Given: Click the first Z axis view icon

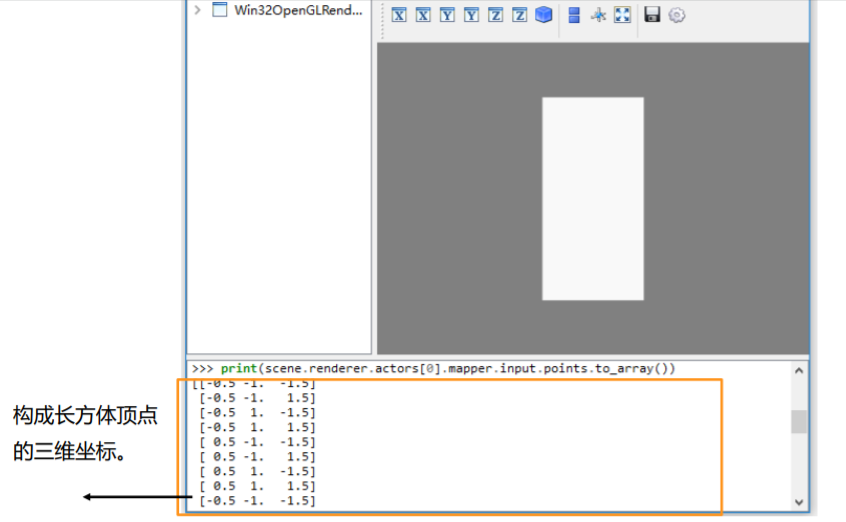Looking at the screenshot, I should click(x=495, y=15).
